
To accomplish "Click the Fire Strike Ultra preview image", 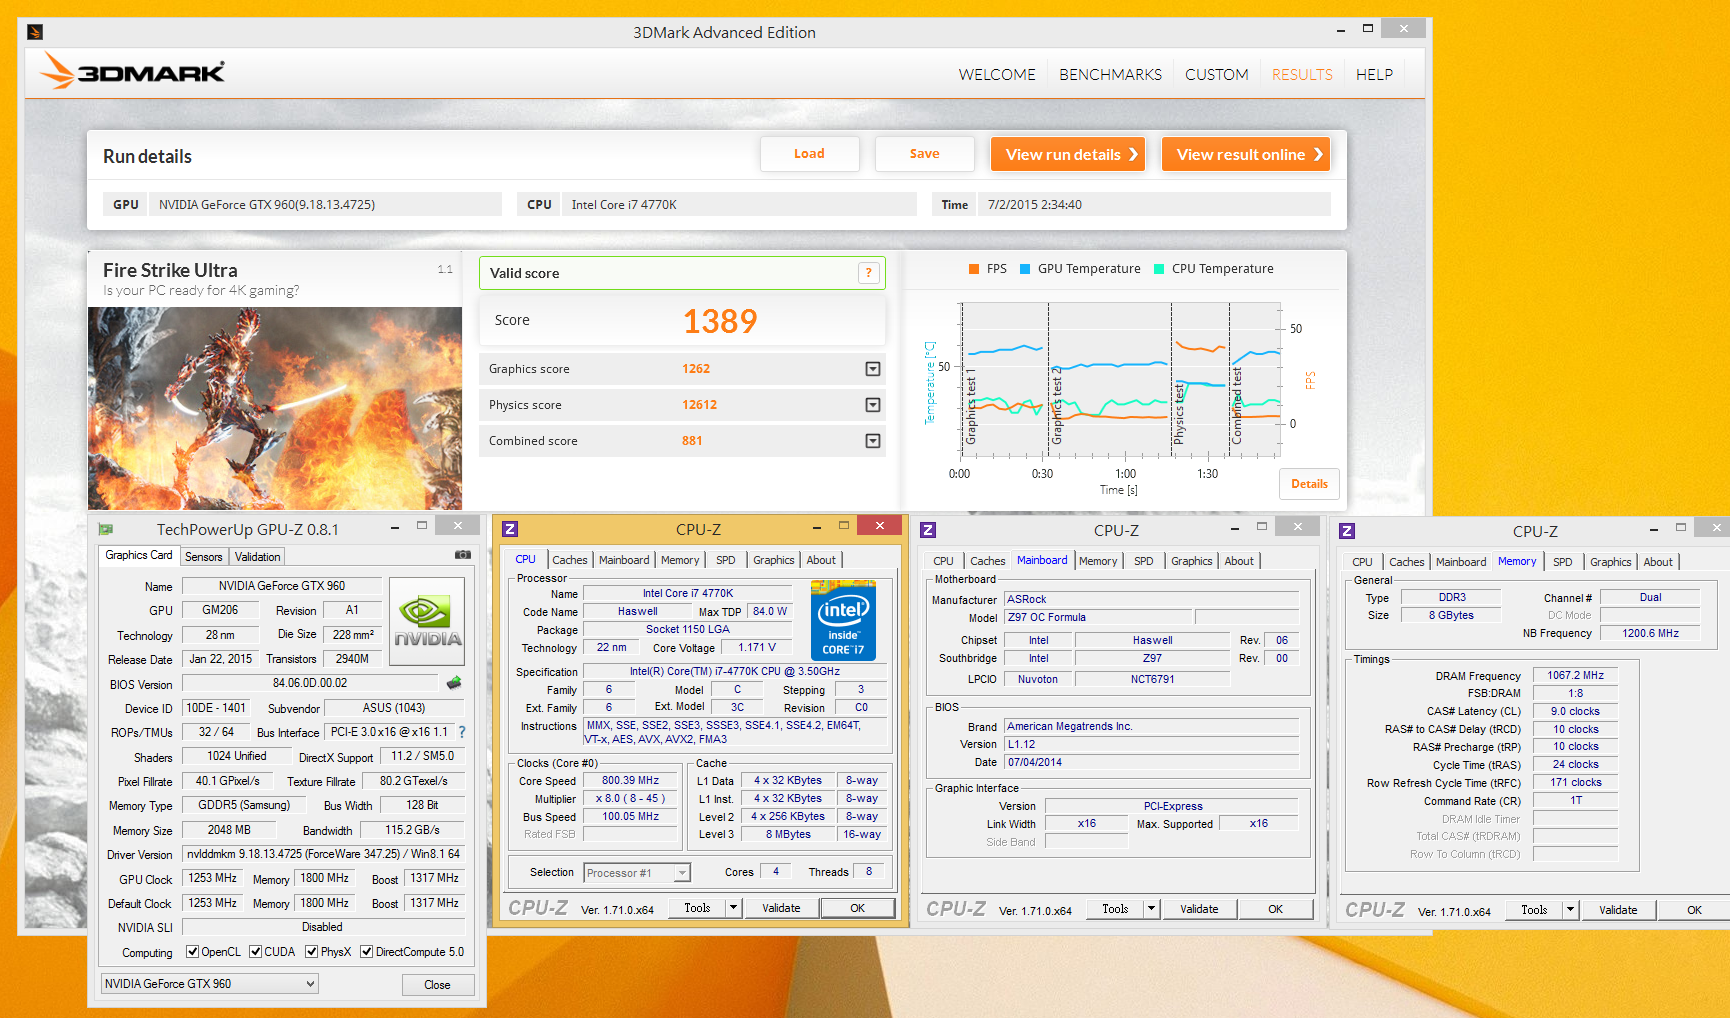I will coord(275,408).
